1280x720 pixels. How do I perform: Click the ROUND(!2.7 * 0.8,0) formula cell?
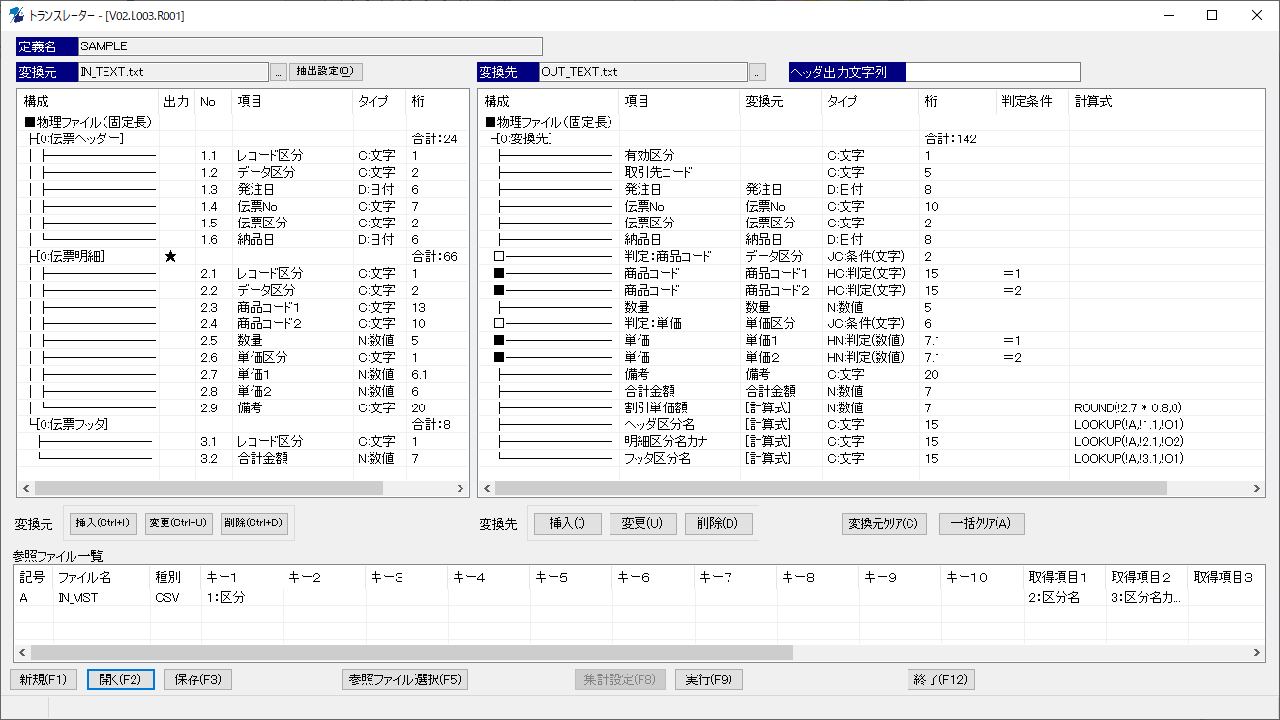point(1128,408)
